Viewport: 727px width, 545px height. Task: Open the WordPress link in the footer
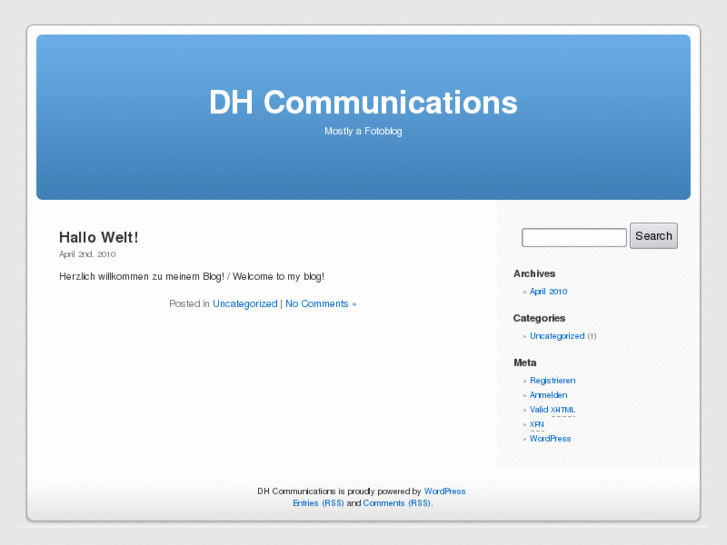click(445, 491)
